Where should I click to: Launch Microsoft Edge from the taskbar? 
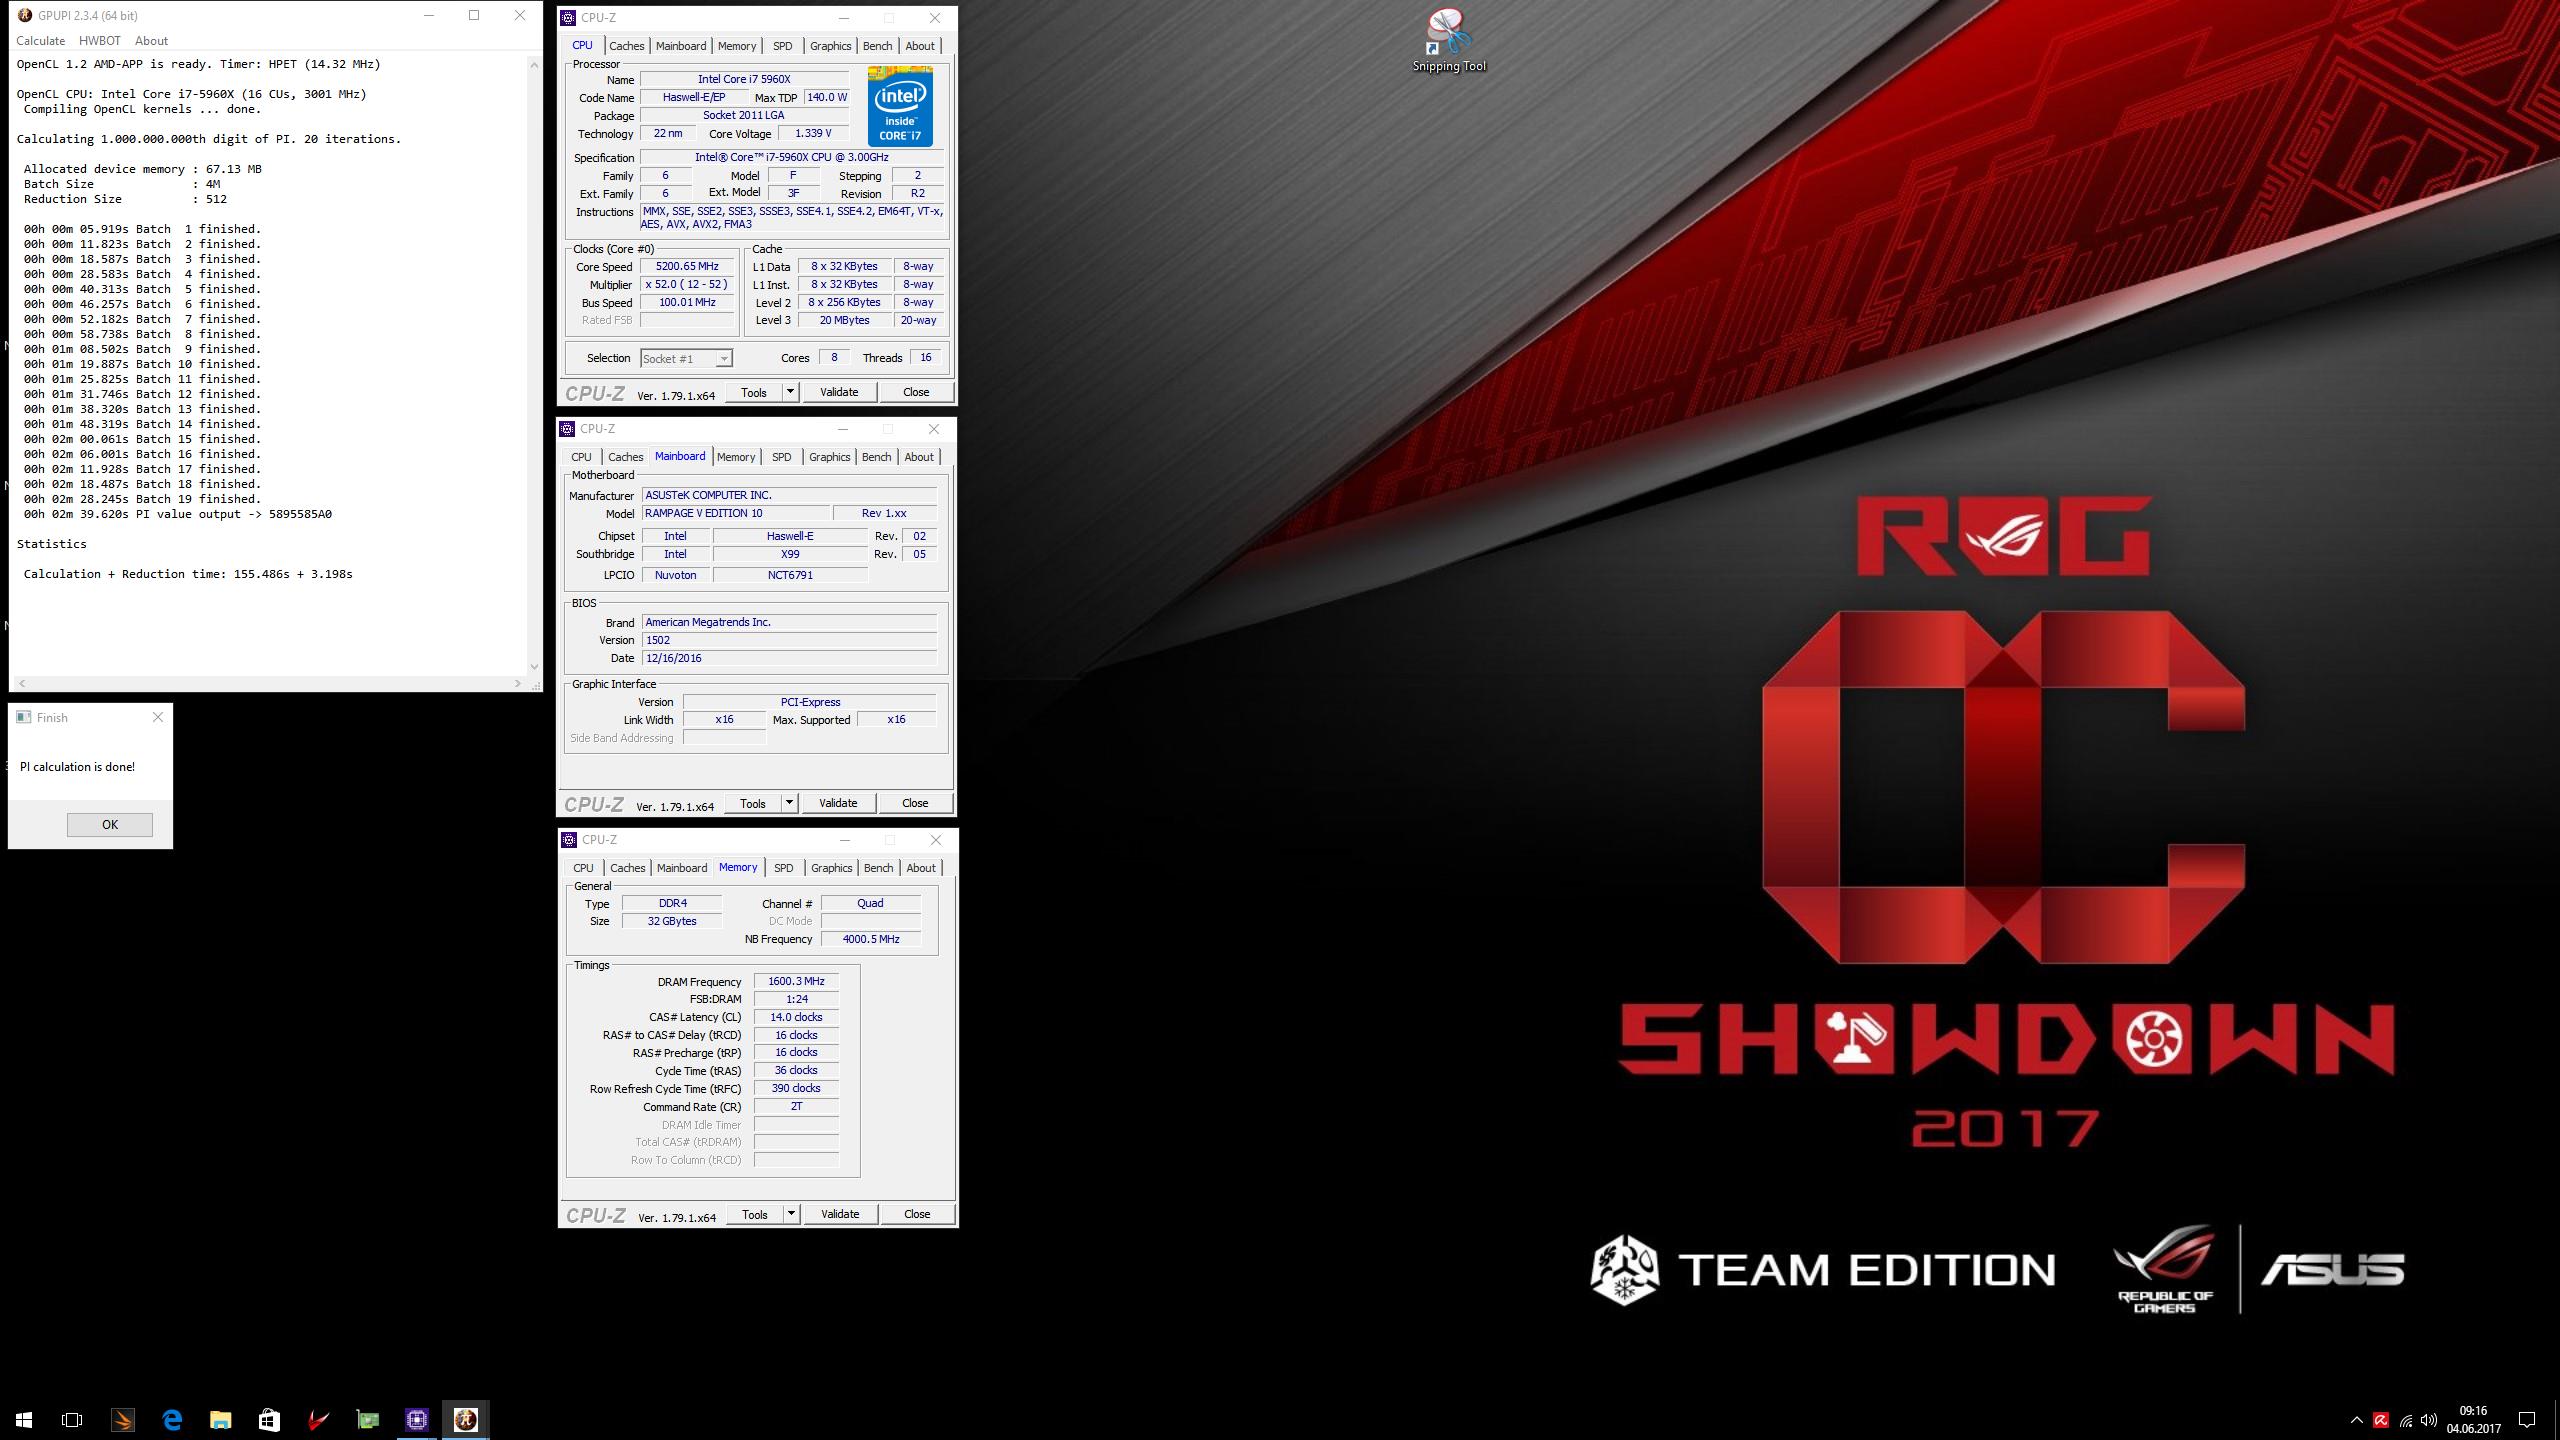(x=172, y=1419)
